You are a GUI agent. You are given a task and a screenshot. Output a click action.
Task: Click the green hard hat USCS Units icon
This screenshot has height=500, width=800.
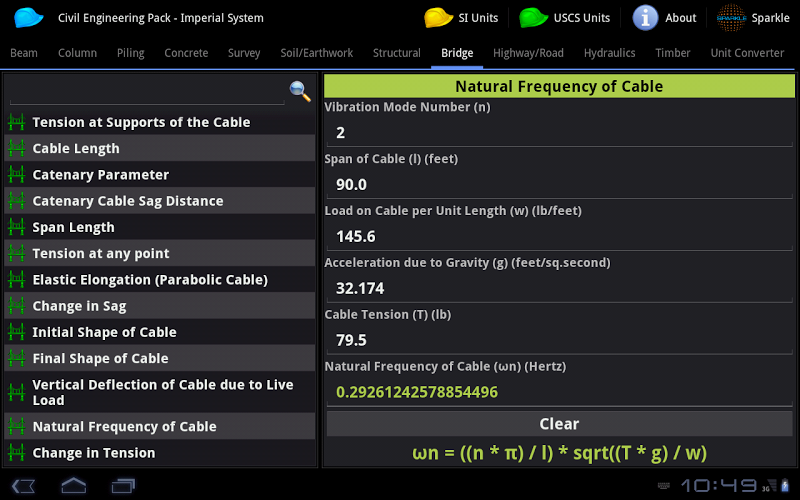534,17
